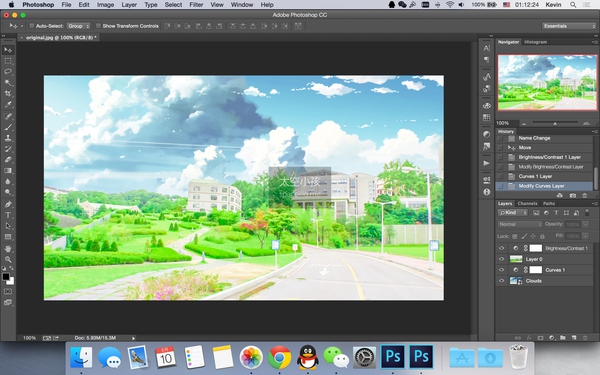600x375 pixels.
Task: Open the Filter menu
Action: [196, 5]
